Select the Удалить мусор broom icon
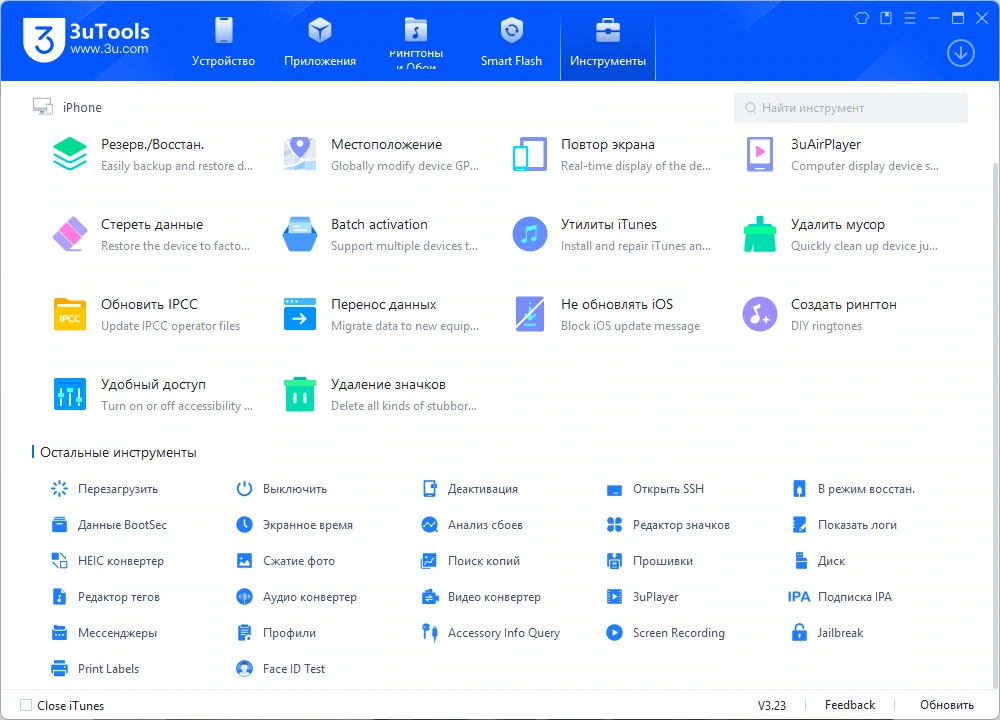Screen dimensions: 1000x720 (760, 234)
